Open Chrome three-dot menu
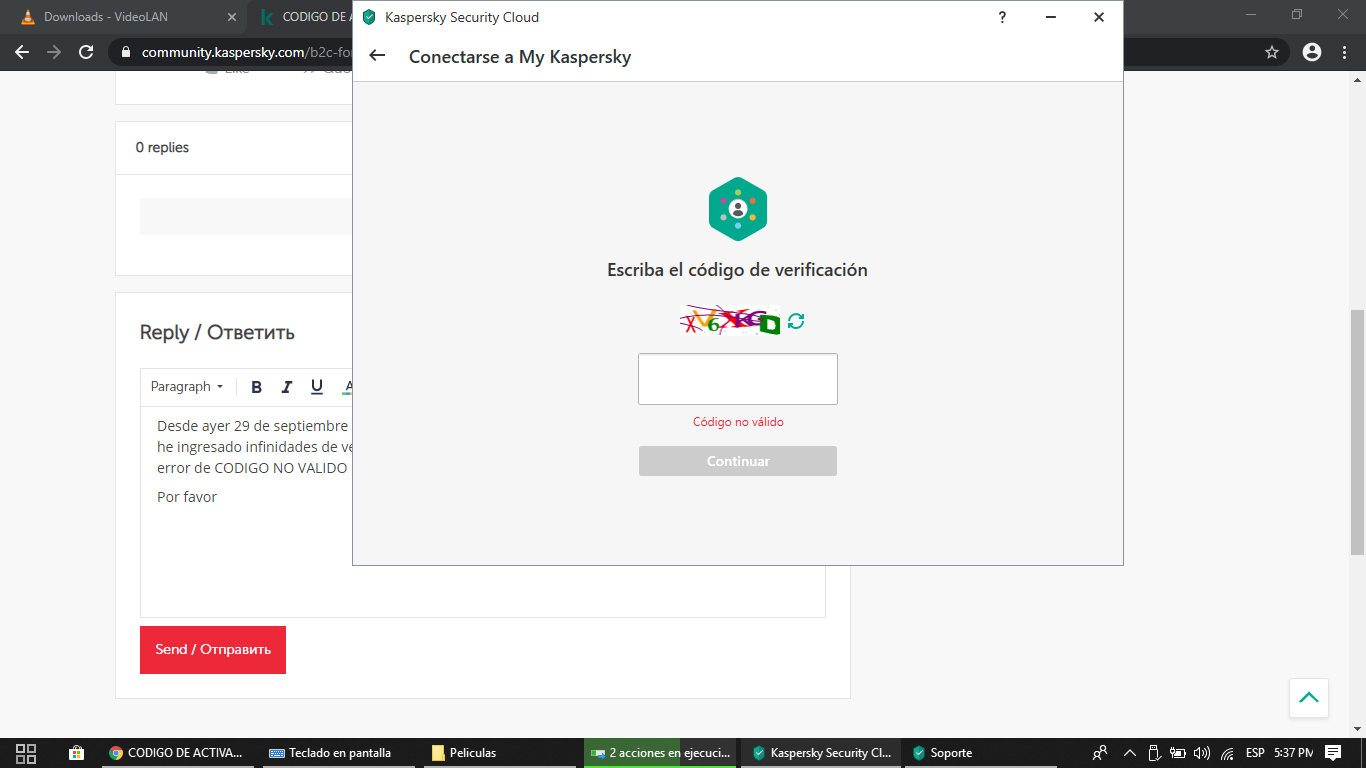Image resolution: width=1366 pixels, height=768 pixels. coord(1343,52)
